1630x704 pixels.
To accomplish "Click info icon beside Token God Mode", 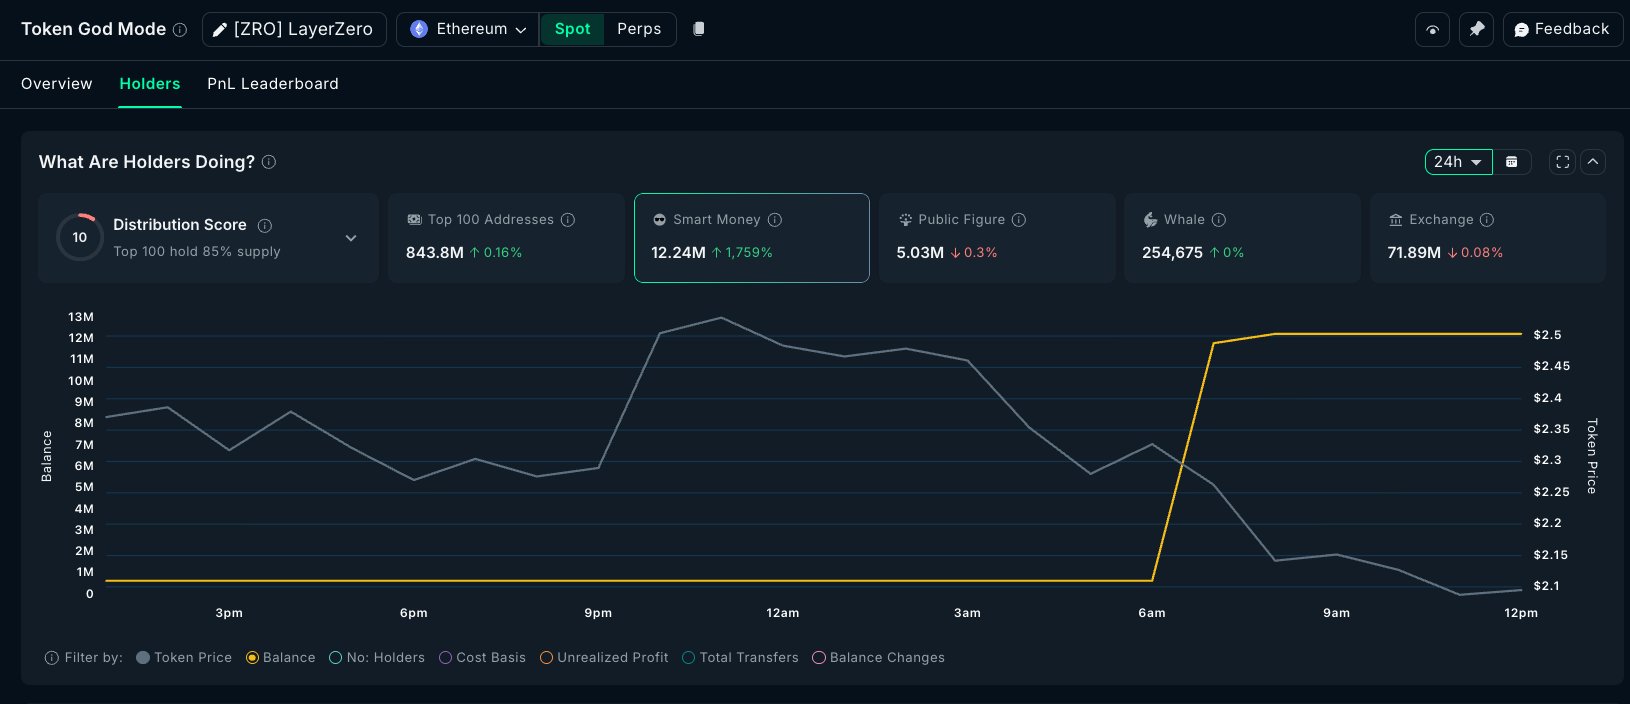I will pyautogui.click(x=180, y=30).
